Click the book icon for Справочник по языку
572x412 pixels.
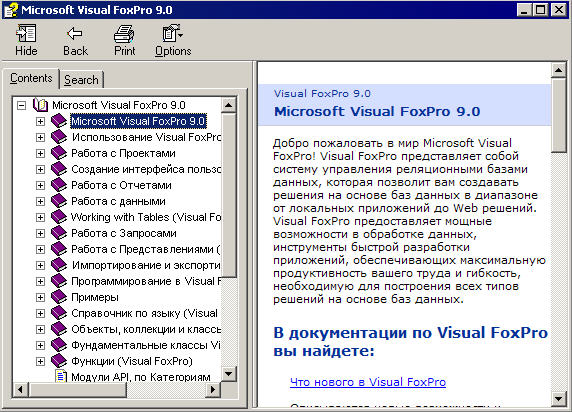point(59,313)
